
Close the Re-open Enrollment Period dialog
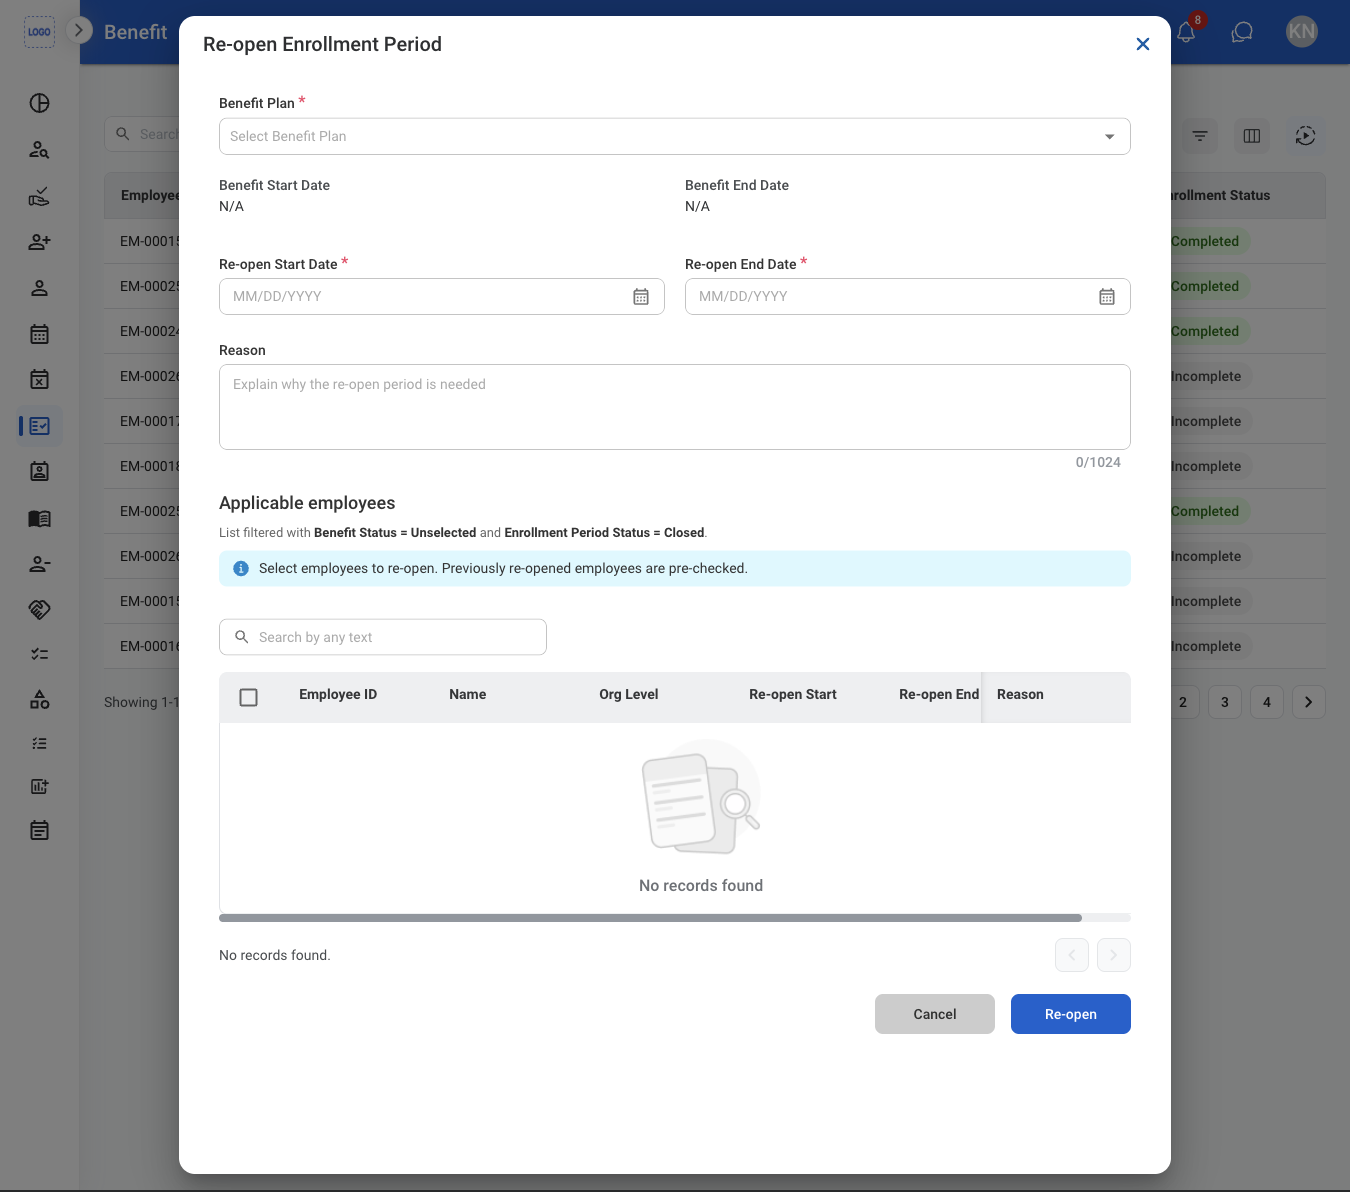[x=1143, y=44]
